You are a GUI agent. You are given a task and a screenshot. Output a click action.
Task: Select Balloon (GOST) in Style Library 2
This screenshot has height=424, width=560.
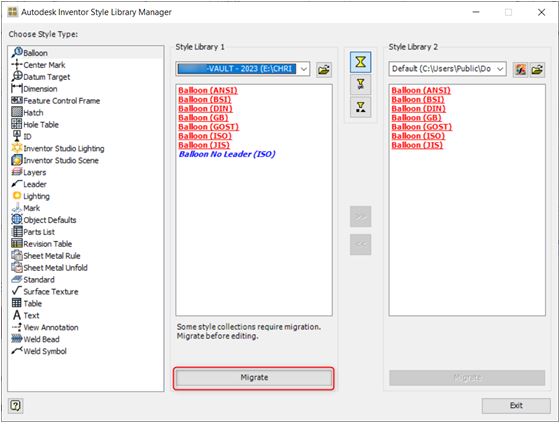point(422,127)
